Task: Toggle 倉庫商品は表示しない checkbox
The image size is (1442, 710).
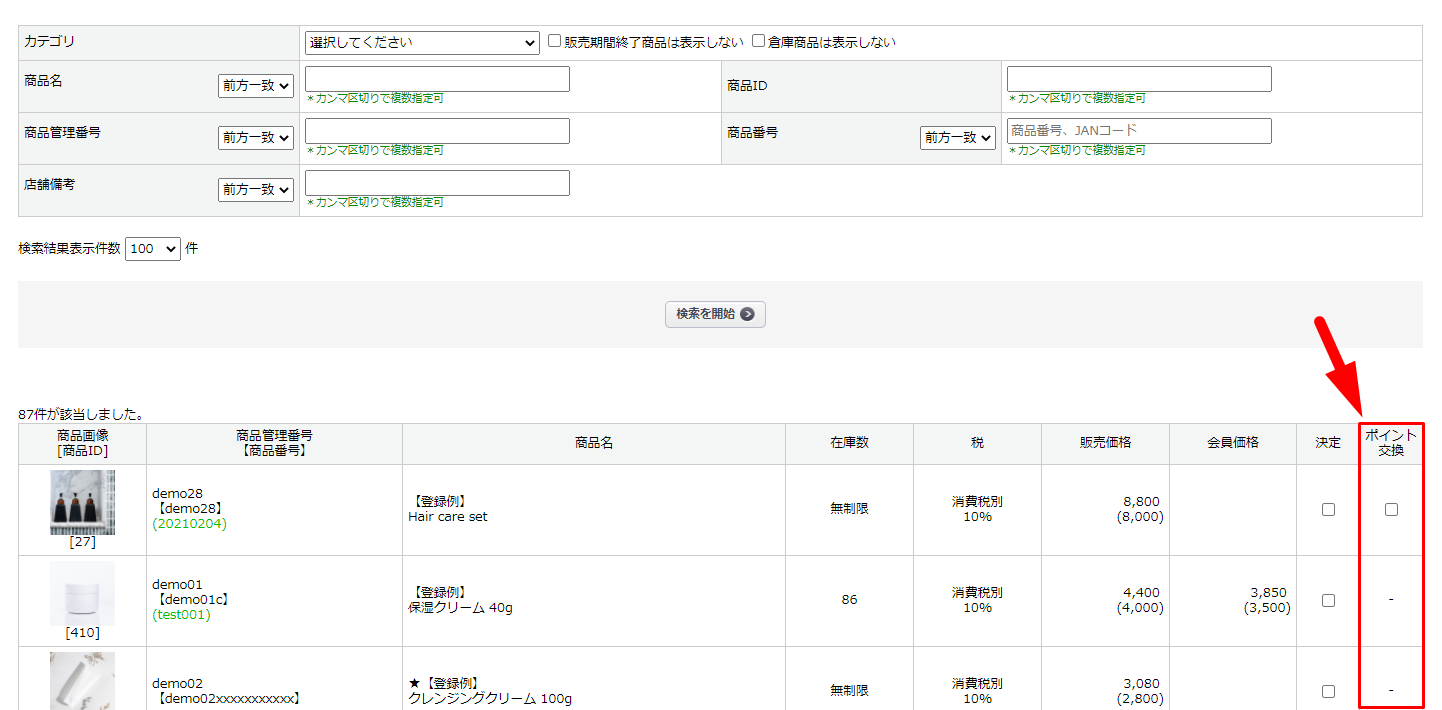Action: 759,42
